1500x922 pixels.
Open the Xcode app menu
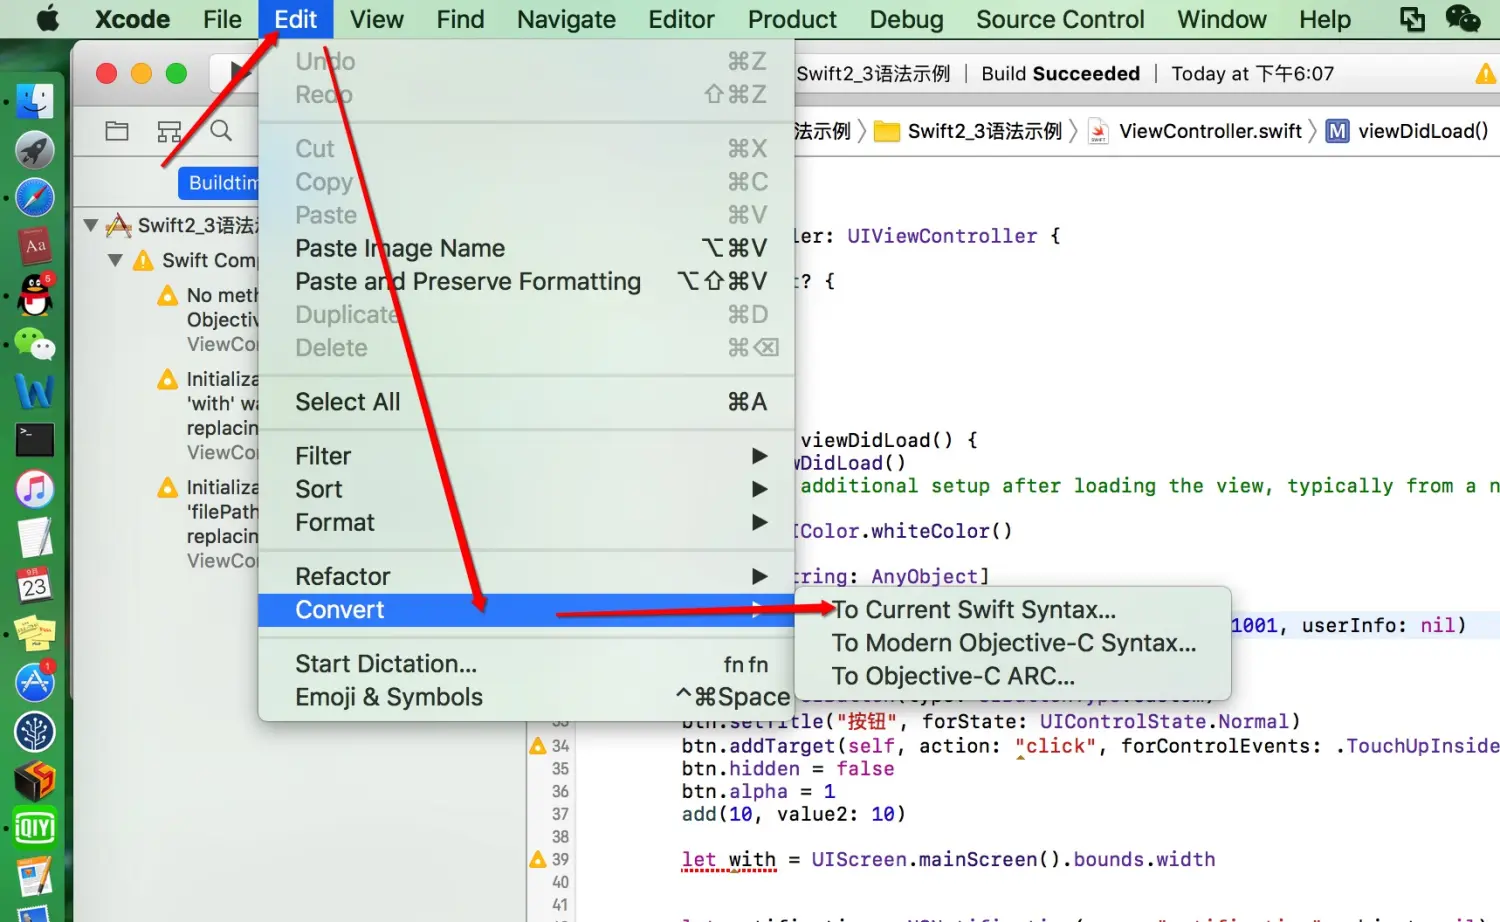[x=132, y=19]
